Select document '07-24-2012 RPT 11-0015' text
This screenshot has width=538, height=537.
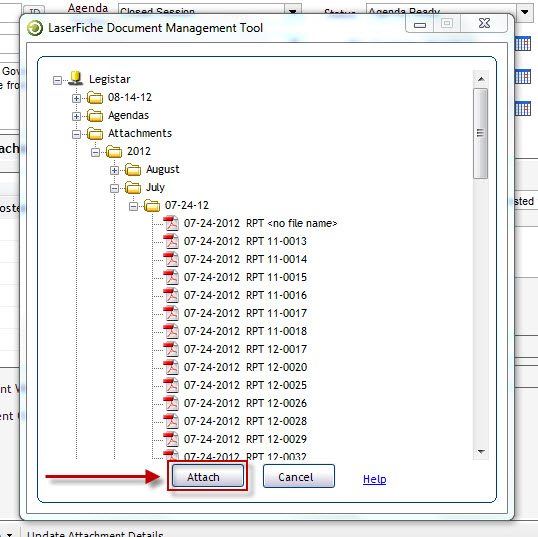[x=245, y=277]
